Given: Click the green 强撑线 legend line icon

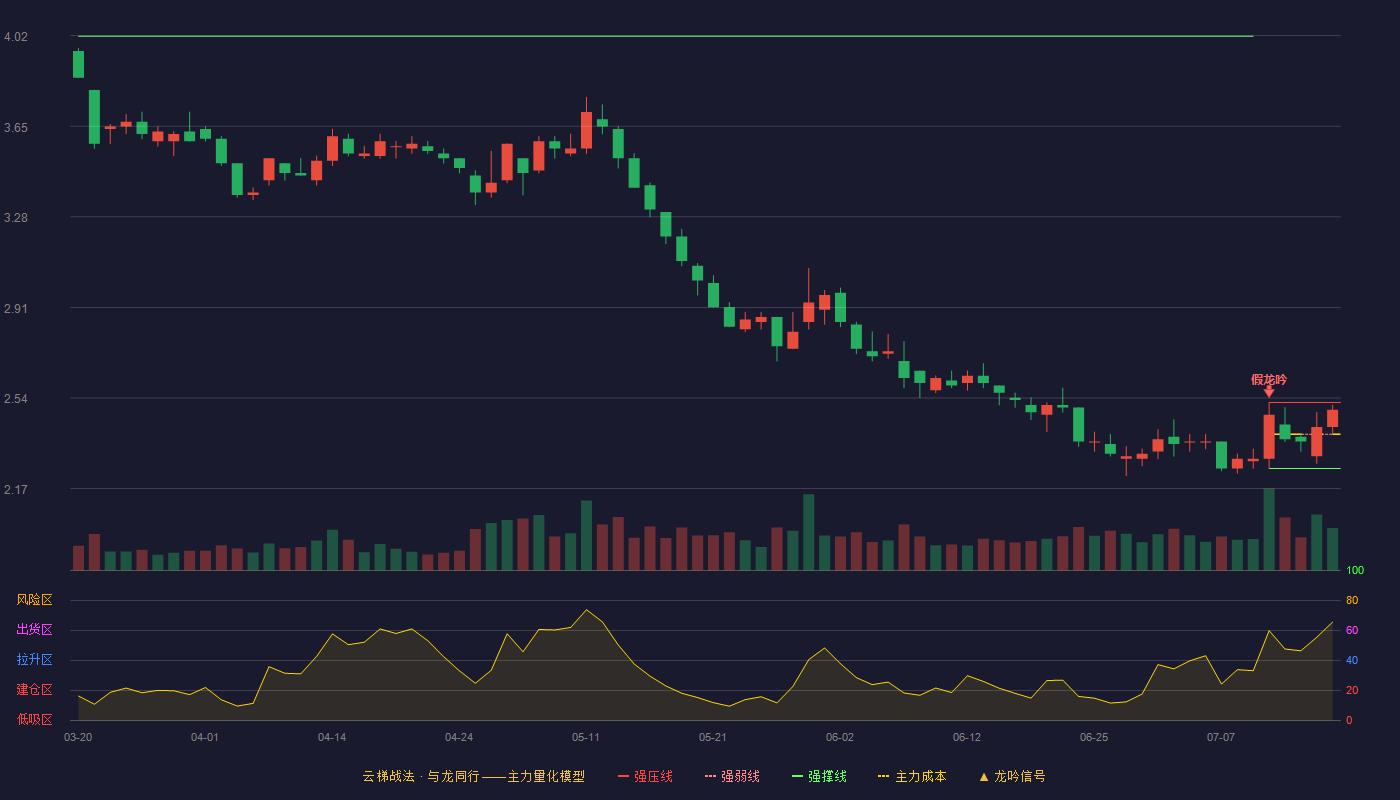Looking at the screenshot, I should click(797, 776).
